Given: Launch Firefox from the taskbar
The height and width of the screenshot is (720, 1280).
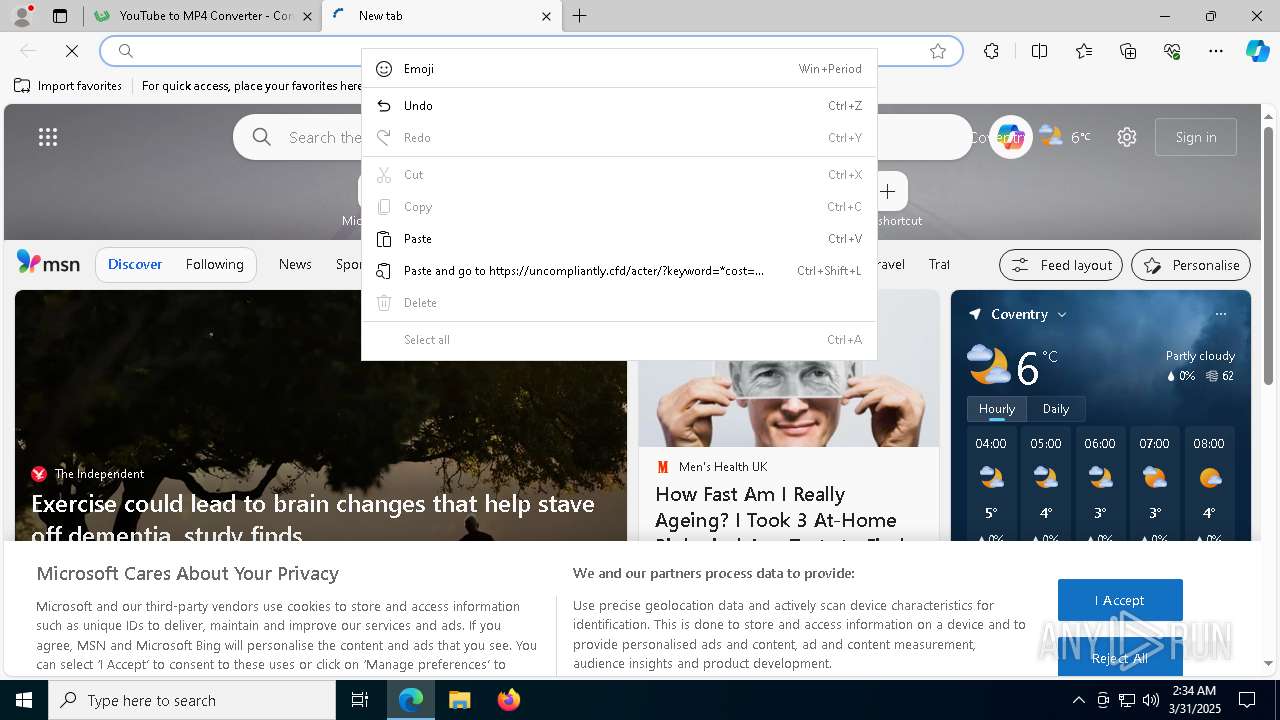Looking at the screenshot, I should click(x=508, y=700).
